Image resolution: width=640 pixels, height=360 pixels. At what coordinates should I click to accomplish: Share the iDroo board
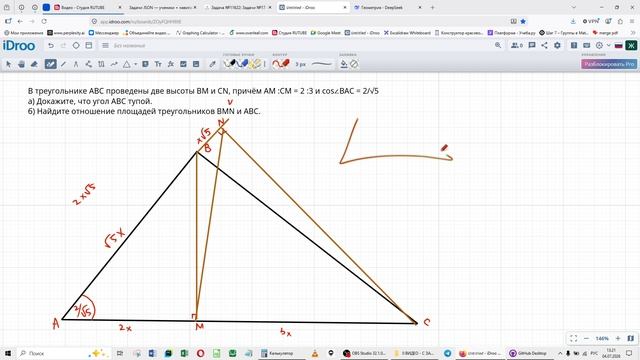[544, 45]
